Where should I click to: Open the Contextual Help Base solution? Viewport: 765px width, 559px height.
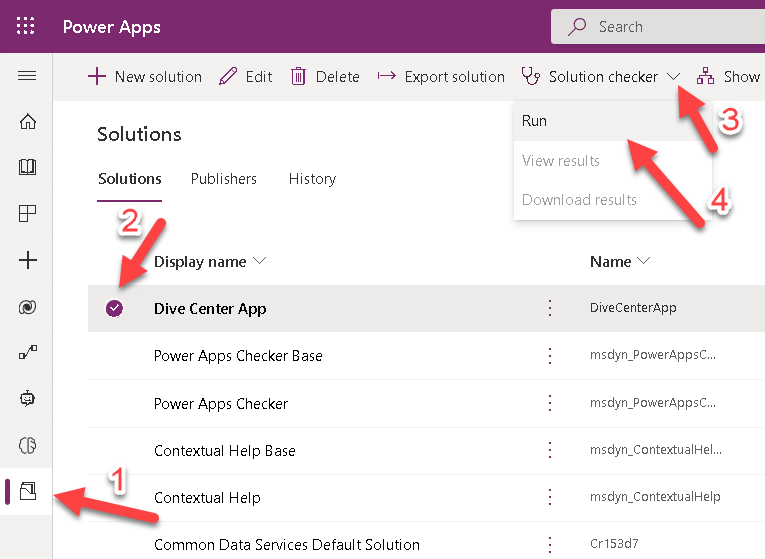(x=225, y=451)
